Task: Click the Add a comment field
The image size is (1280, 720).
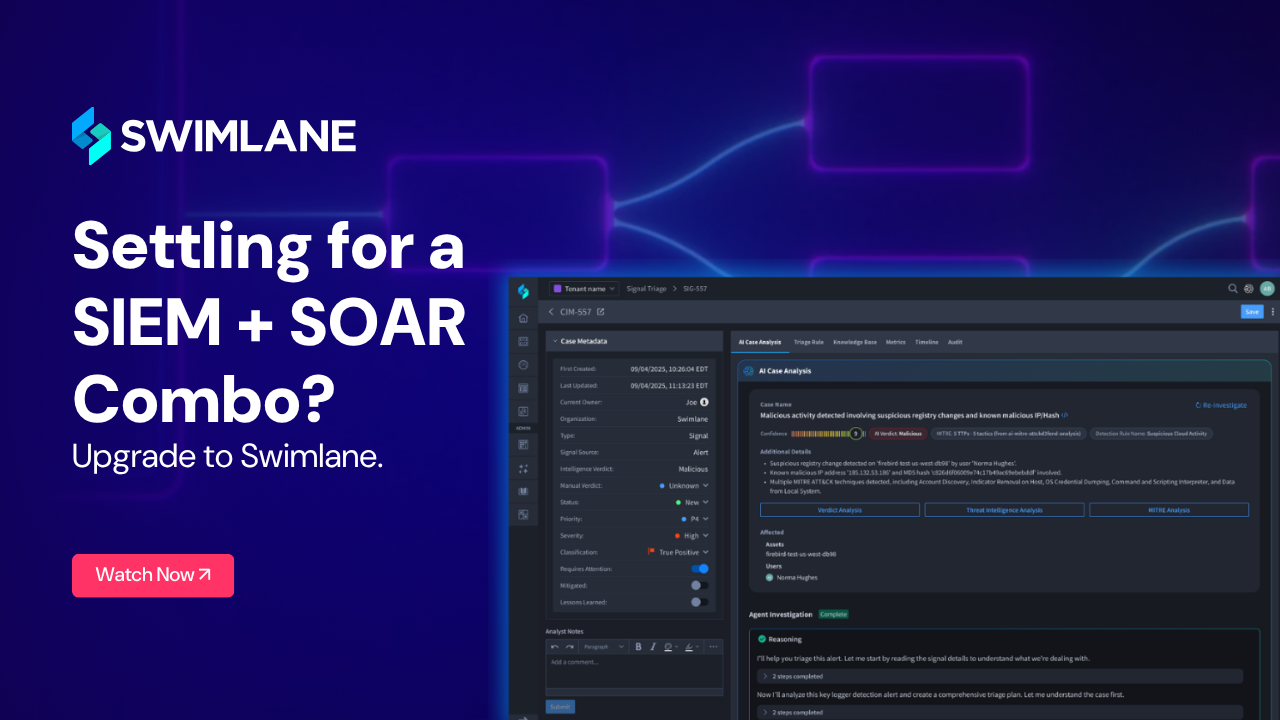Action: (x=634, y=672)
